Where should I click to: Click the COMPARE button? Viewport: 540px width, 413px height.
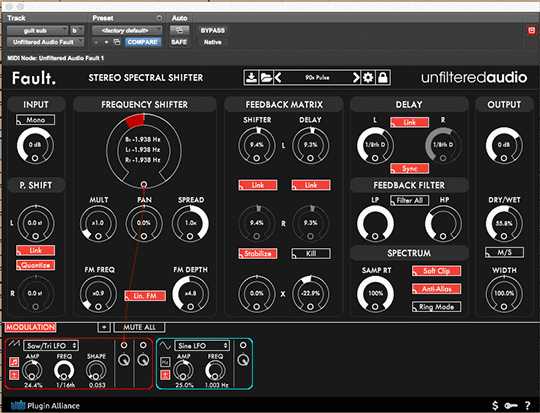[x=143, y=42]
